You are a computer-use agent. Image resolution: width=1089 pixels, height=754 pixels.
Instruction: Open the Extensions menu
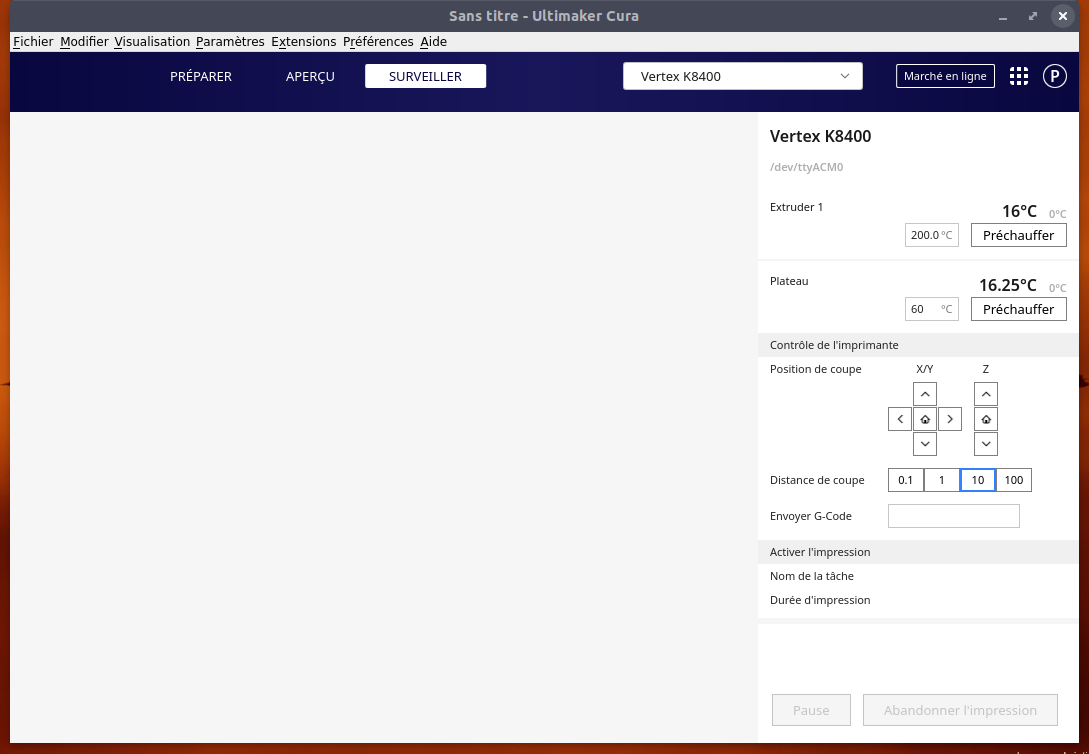[x=304, y=42]
